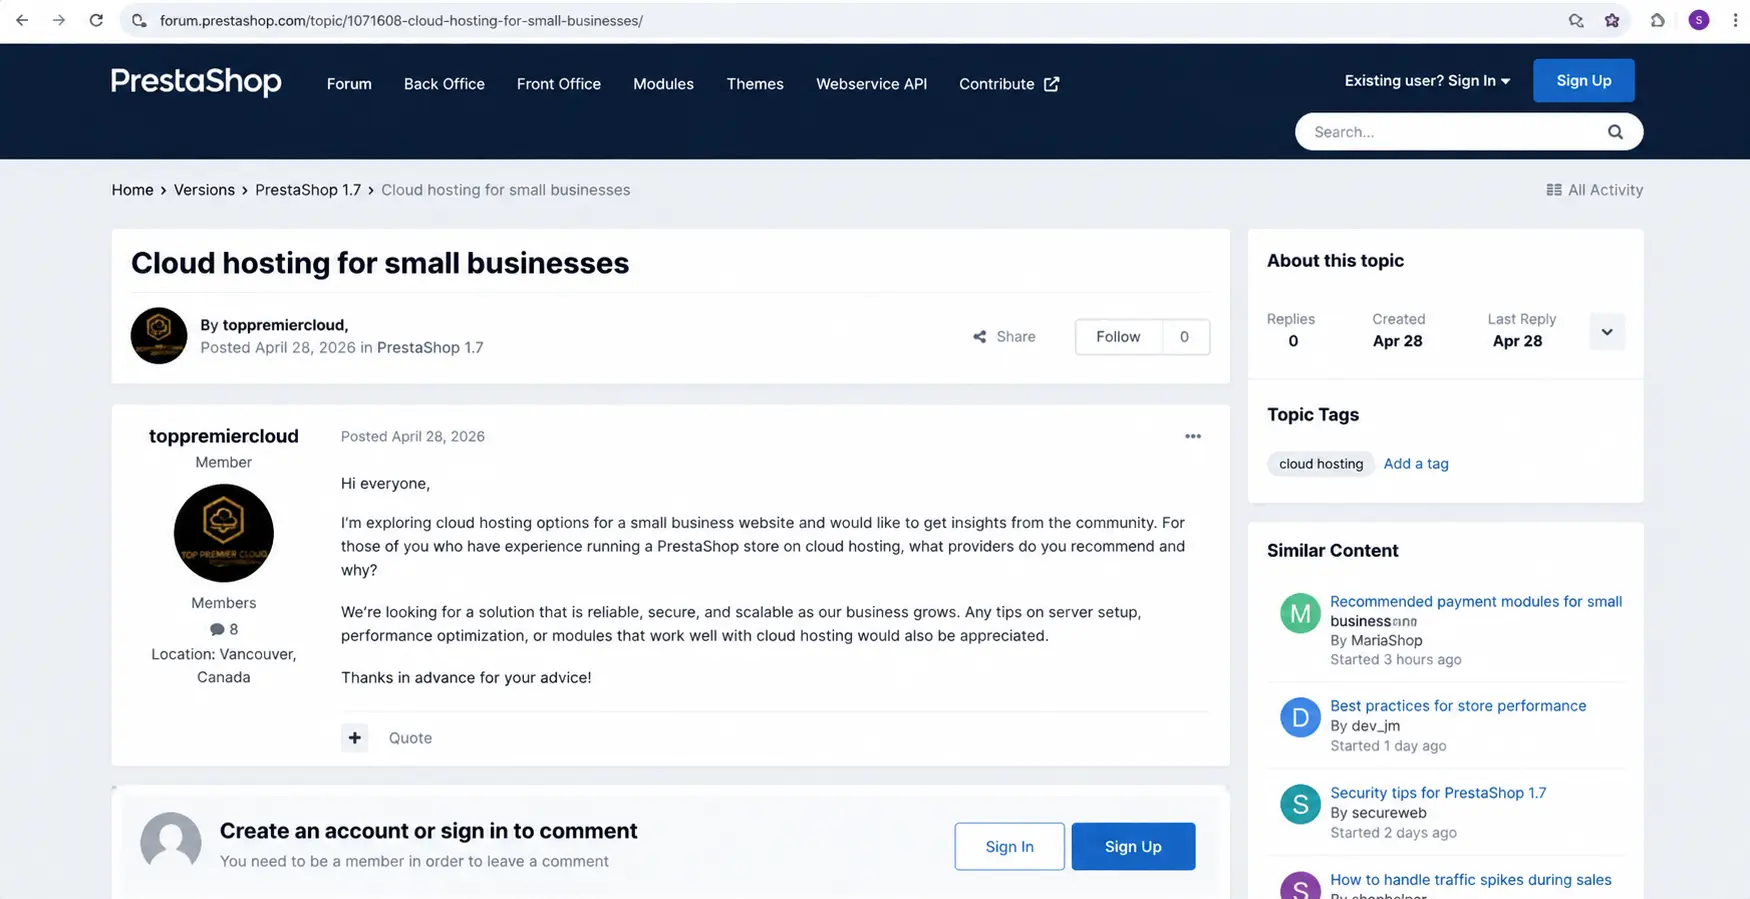
Task: Go to Home breadcrumb
Action: point(132,190)
